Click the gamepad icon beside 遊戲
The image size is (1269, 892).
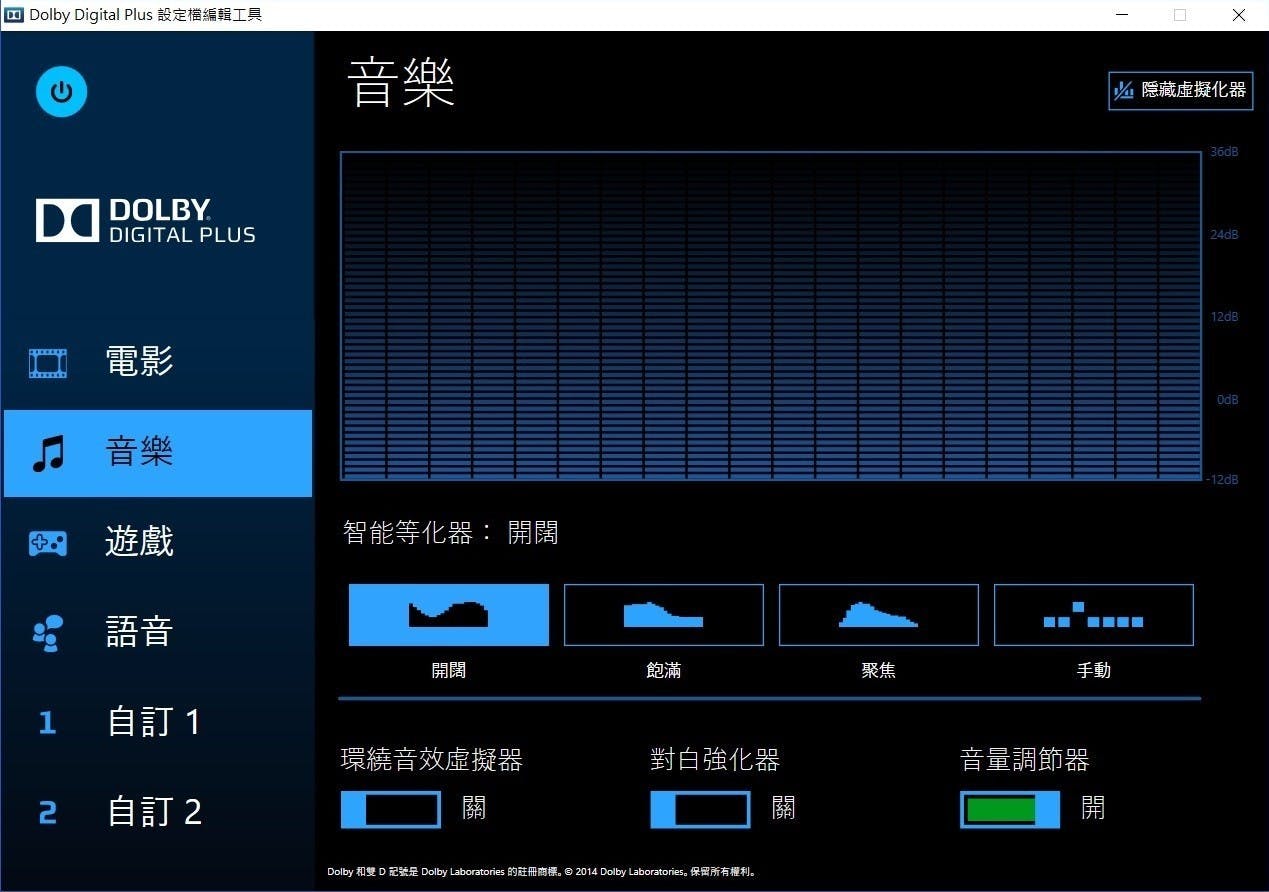[47, 544]
